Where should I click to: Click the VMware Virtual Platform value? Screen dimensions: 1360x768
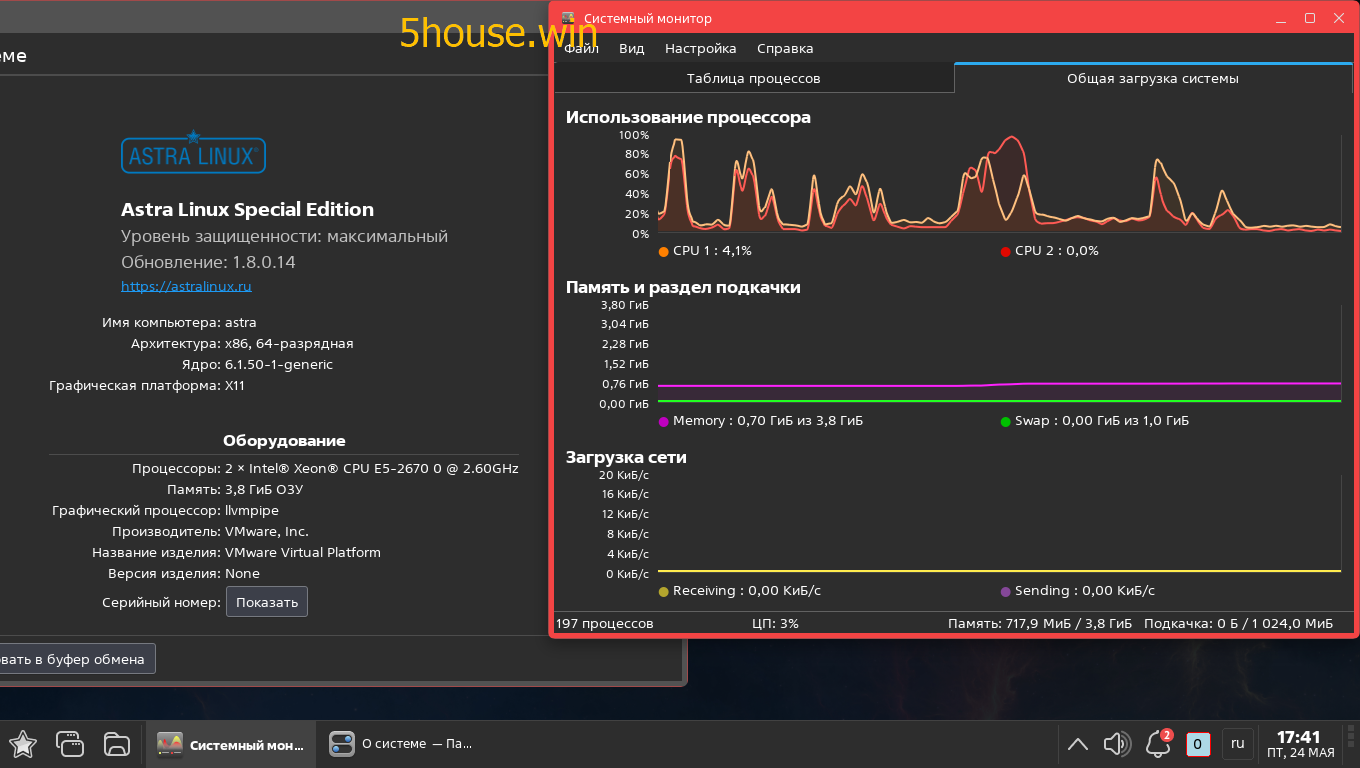coord(303,552)
